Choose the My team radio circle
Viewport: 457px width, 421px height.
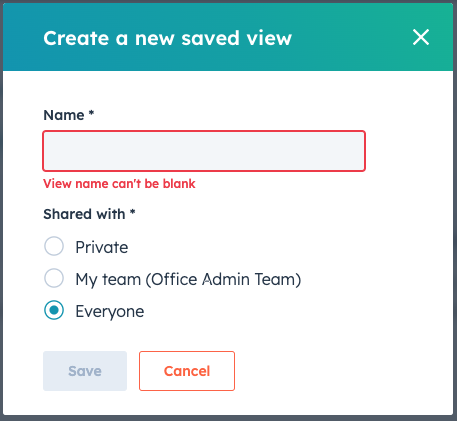coord(54,278)
